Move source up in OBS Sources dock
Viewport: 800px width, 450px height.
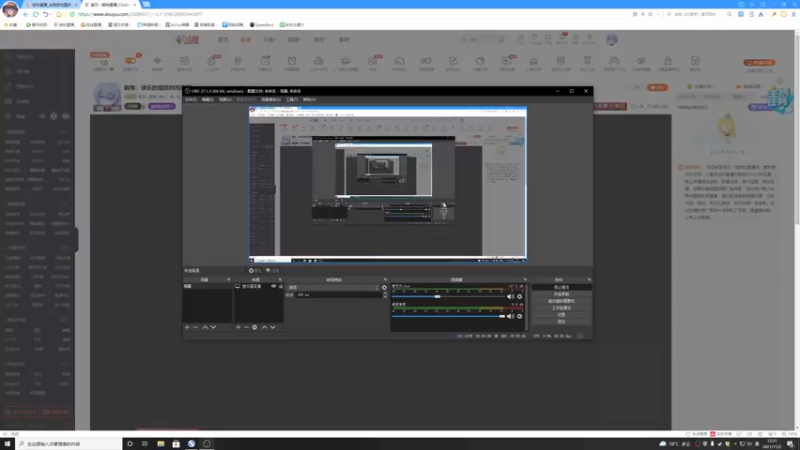pyautogui.click(x=264, y=327)
